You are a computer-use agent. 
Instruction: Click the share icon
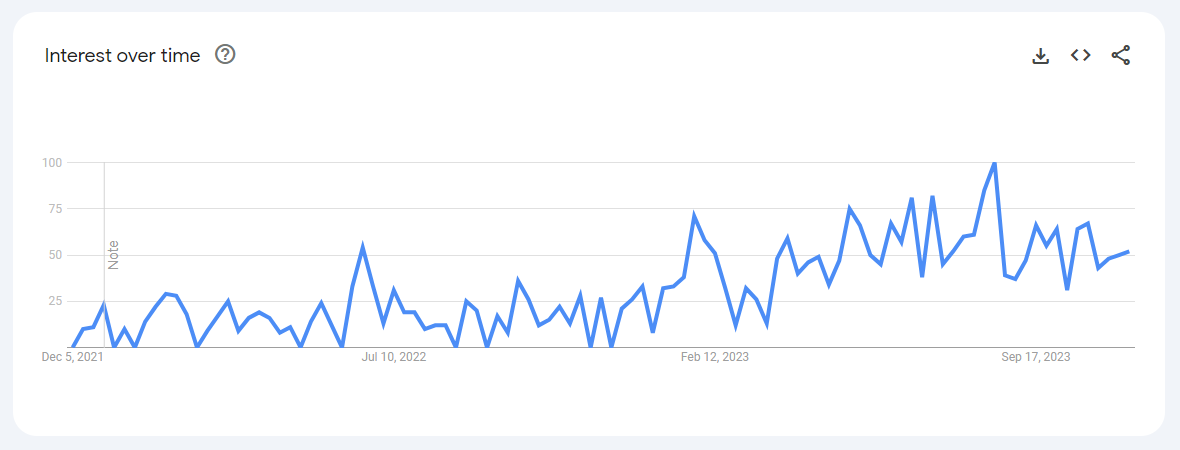tap(1121, 55)
